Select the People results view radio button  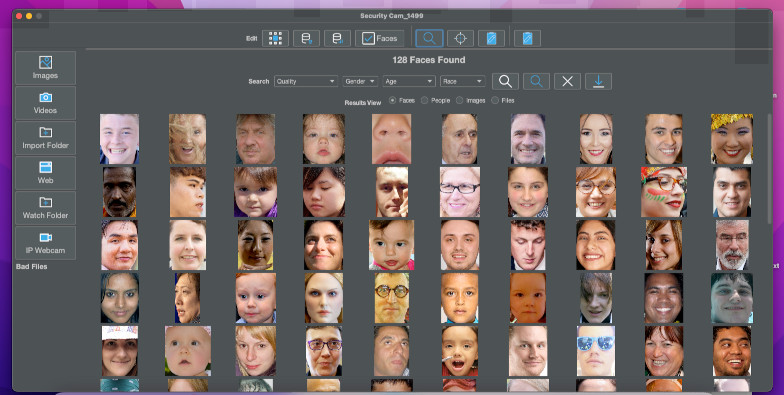click(424, 100)
